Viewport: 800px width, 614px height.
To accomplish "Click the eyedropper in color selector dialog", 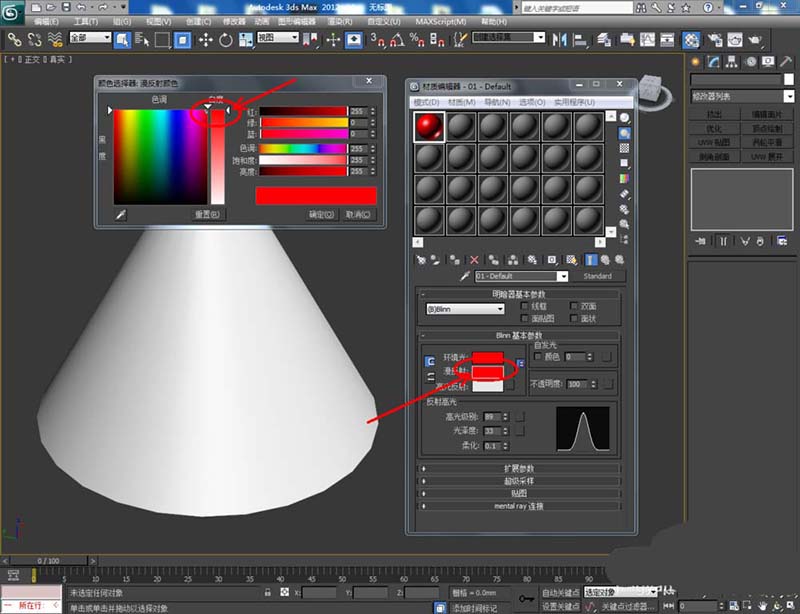I will (x=121, y=214).
